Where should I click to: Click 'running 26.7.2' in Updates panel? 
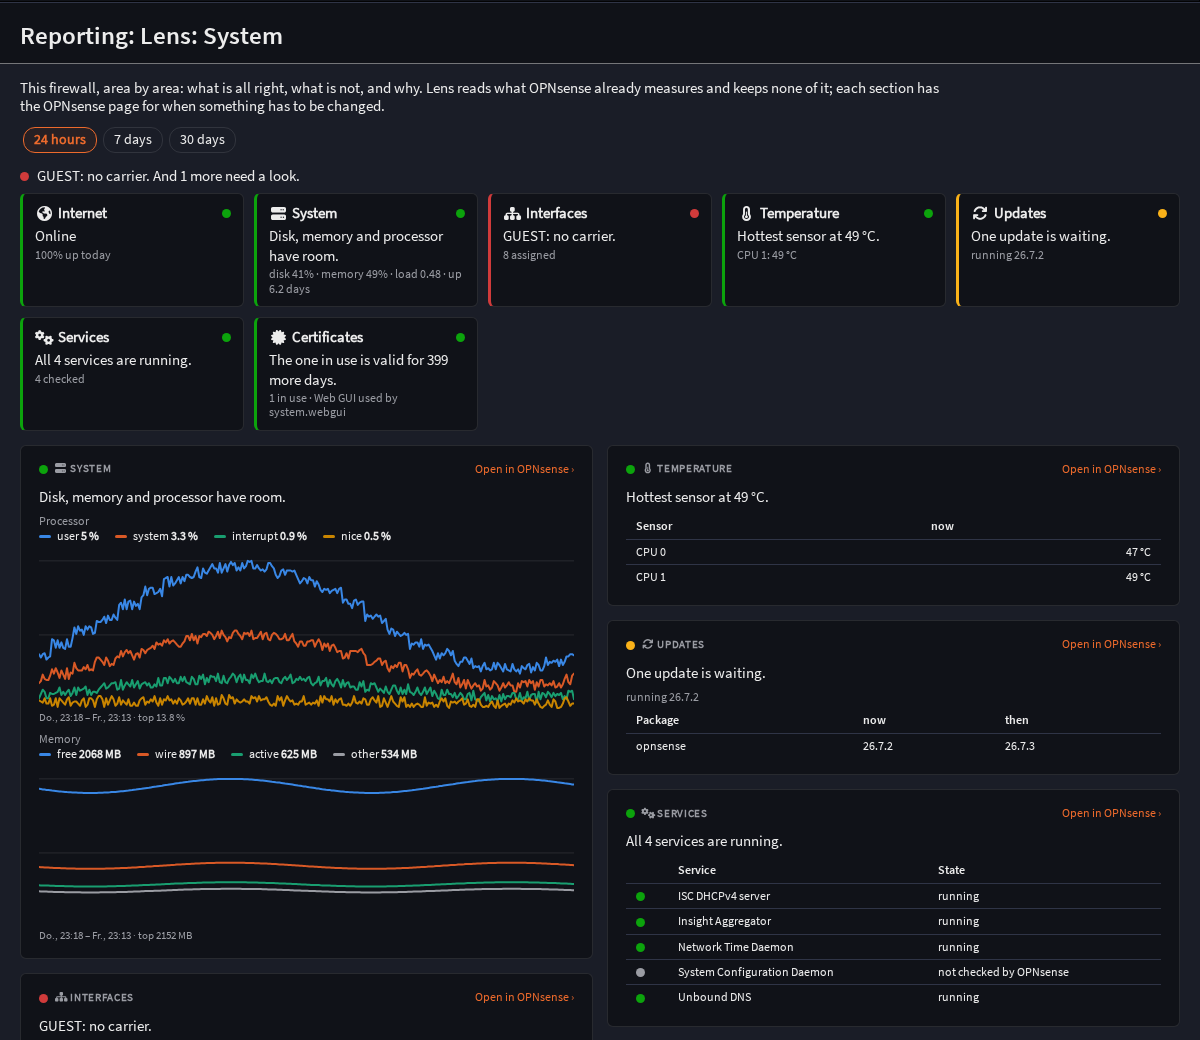click(x=662, y=697)
